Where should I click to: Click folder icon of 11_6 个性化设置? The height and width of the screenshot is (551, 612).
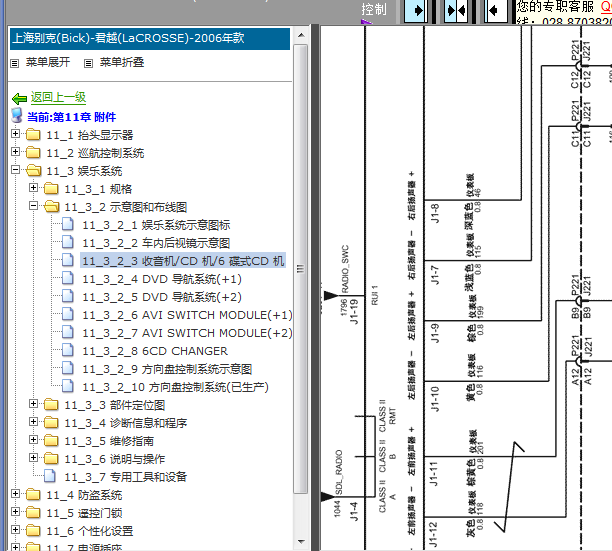[x=33, y=531]
